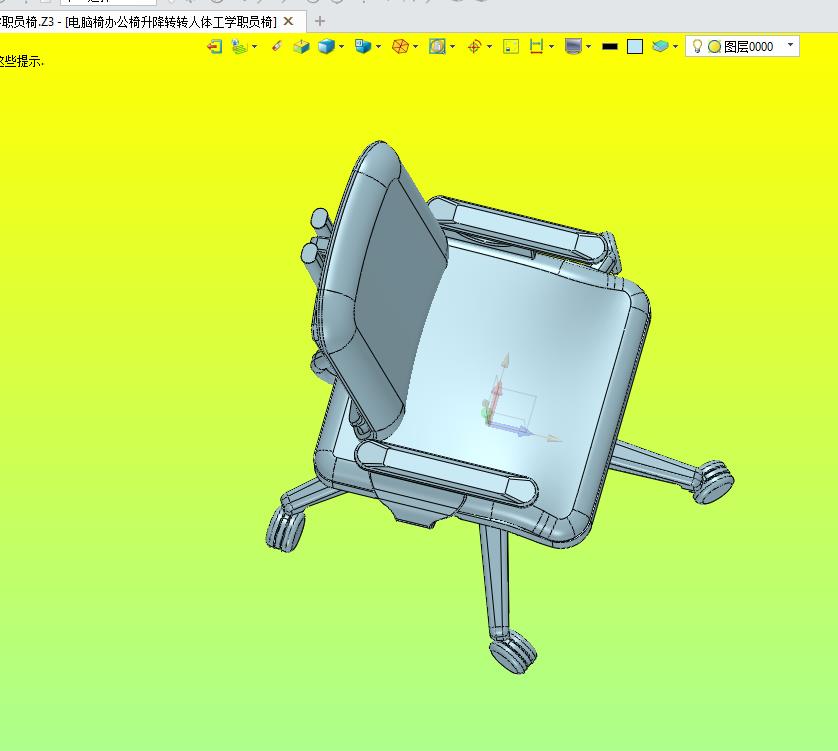The width and height of the screenshot is (838, 751).
Task: Open the wireframe polyhedron dropdown arrow
Action: (416, 47)
